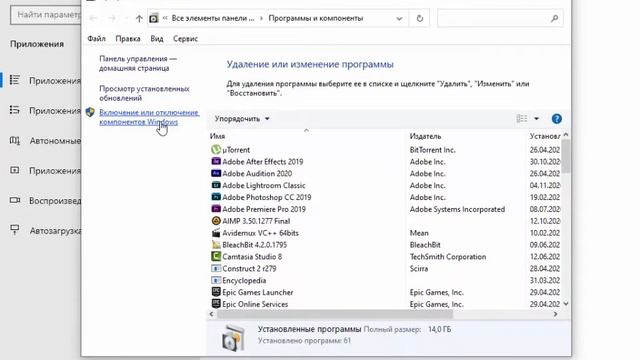640x360 pixels.
Task: Focus the Settings Найти параметр search box
Action: pos(46,15)
